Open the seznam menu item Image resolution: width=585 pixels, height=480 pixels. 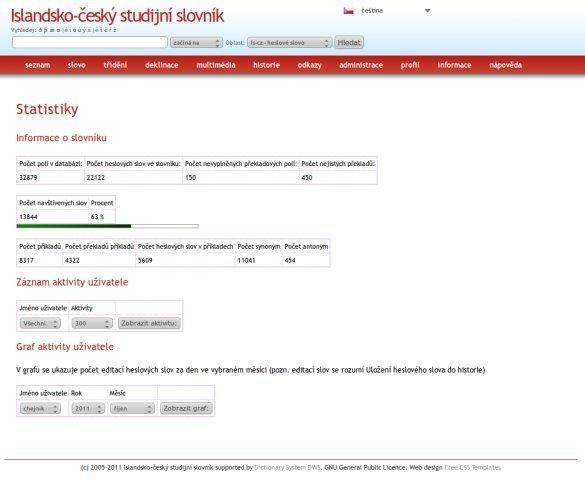click(37, 65)
